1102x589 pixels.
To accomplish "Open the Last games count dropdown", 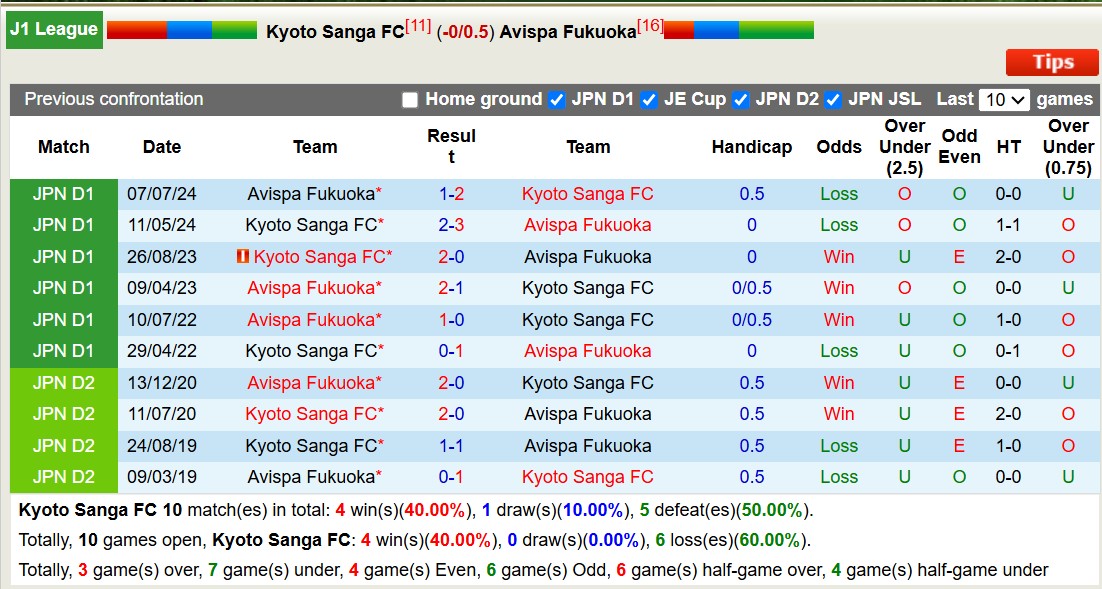I will (1006, 99).
